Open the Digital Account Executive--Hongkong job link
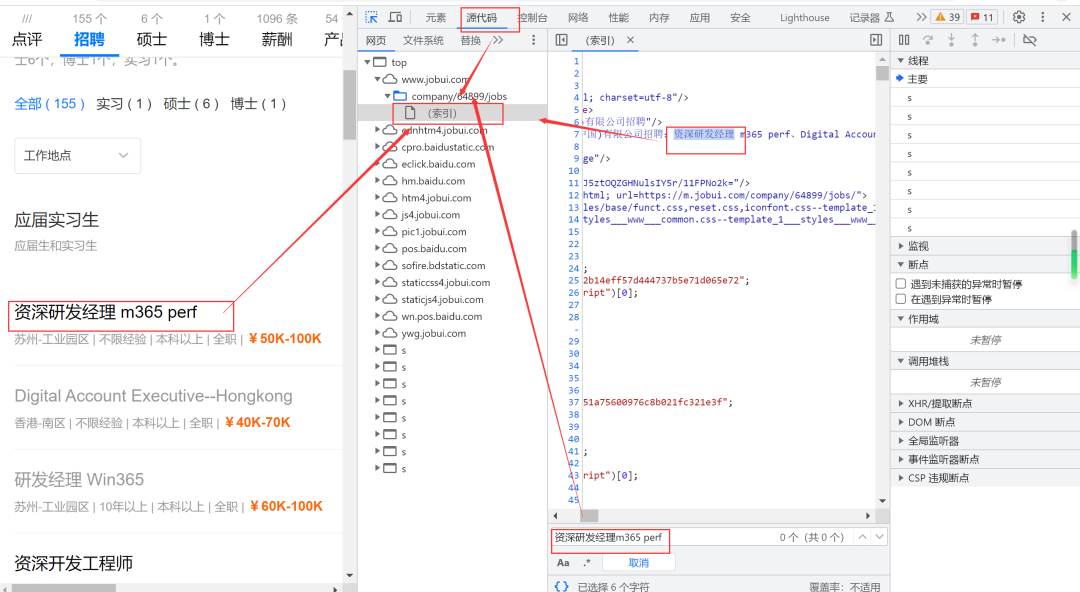The height and width of the screenshot is (592, 1080). point(153,396)
